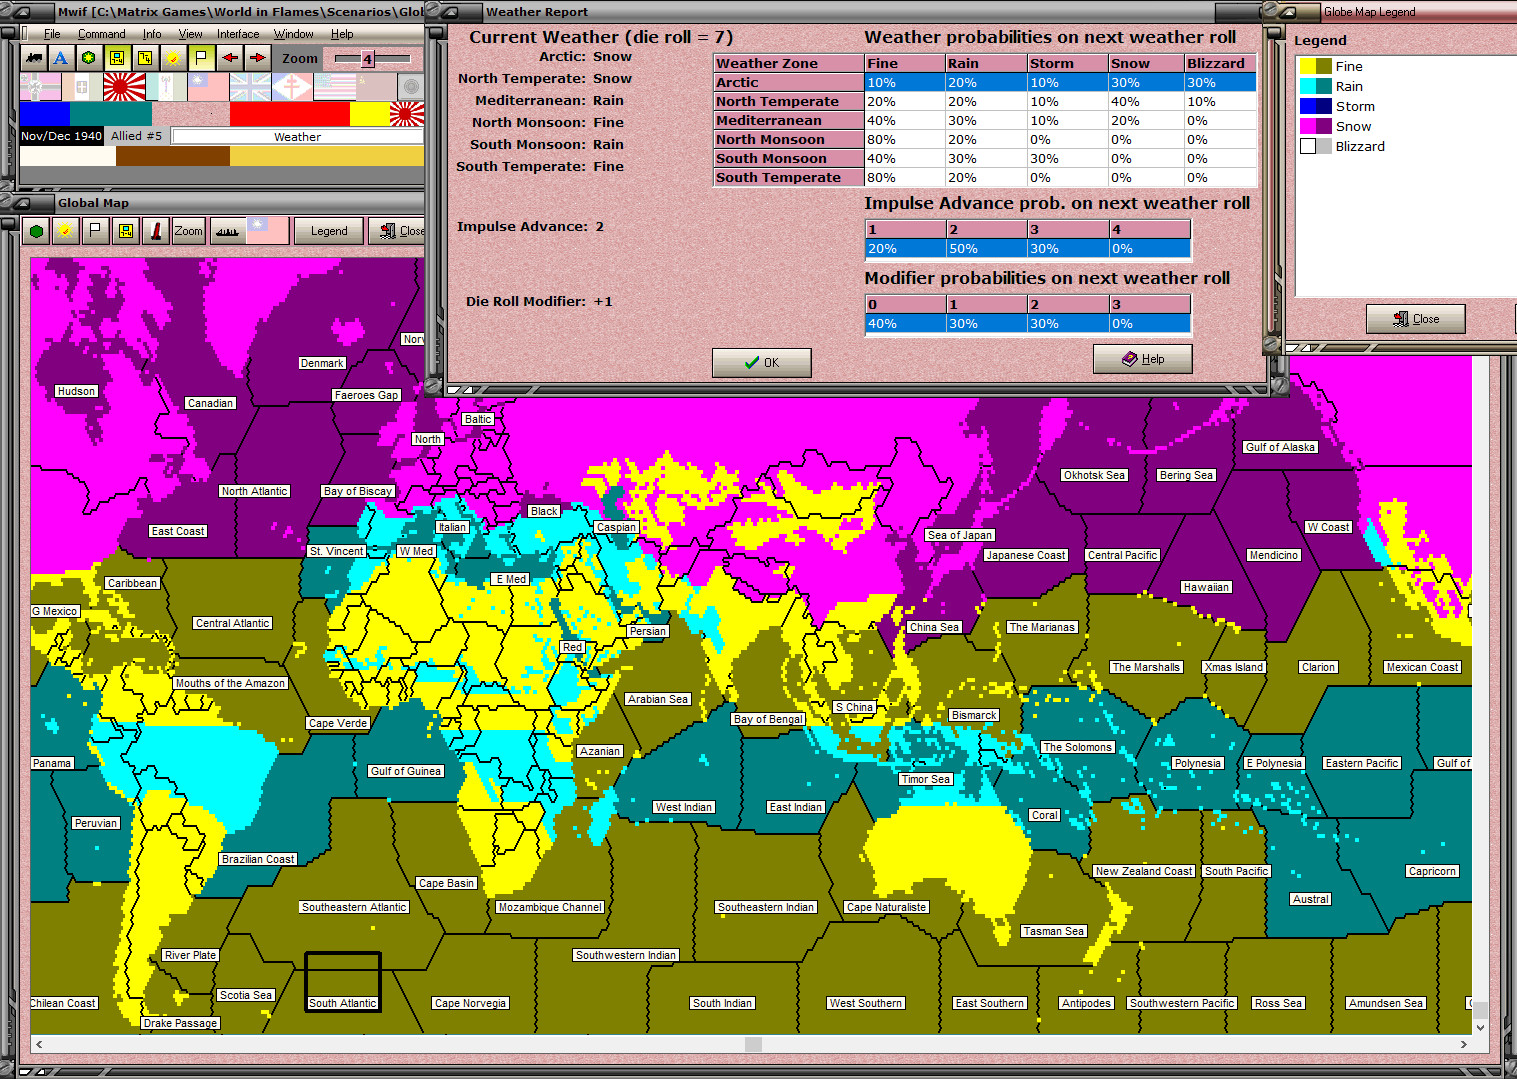Click the ship convoy icon in Global Map toolbar
Screen dimensions: 1517x1079
(x=227, y=231)
